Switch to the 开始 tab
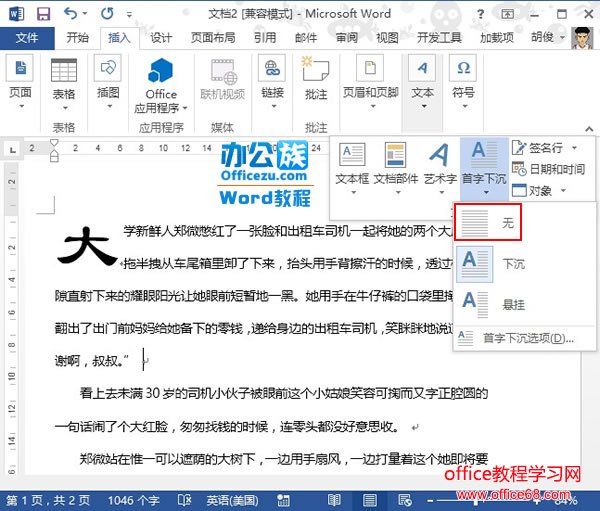Viewport: 600px width, 511px height. tap(78, 38)
